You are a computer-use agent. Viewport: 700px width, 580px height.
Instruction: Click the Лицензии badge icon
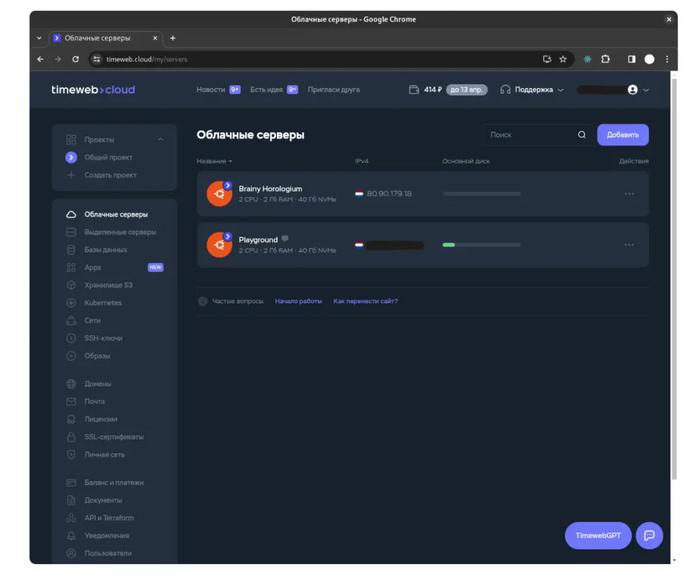tap(71, 419)
